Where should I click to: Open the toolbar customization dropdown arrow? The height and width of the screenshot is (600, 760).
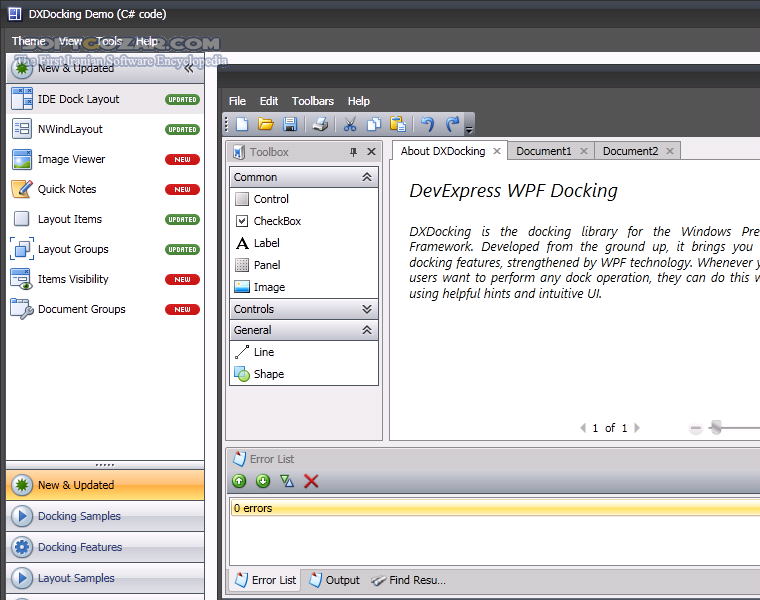pos(469,129)
